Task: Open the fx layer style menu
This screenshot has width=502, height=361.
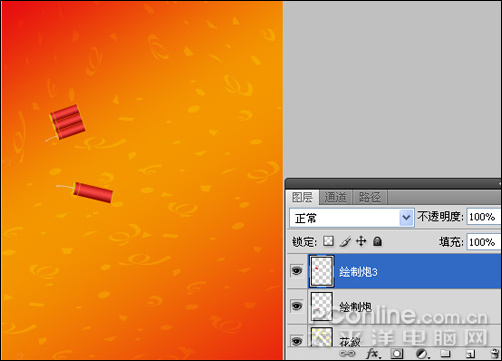Action: tap(373, 354)
